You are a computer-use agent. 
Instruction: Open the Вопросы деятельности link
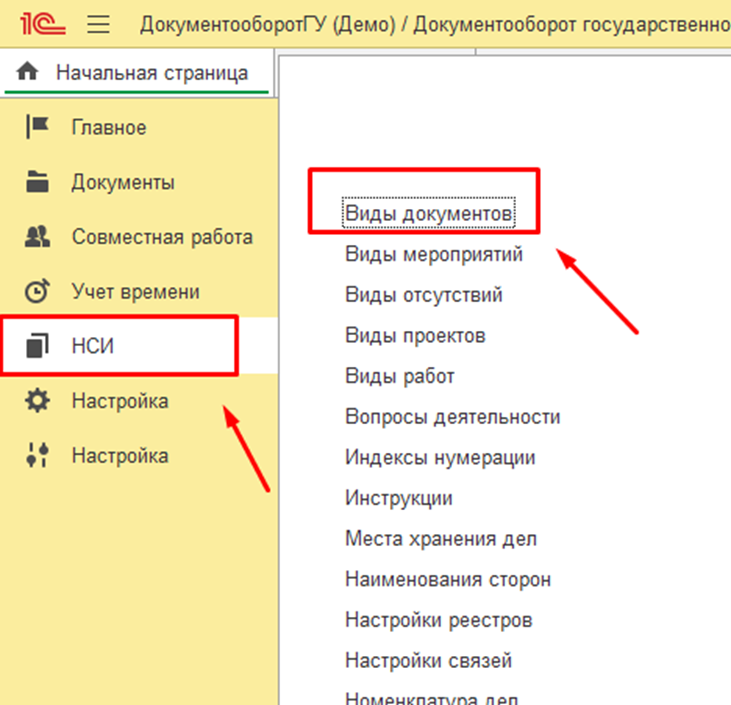453,416
